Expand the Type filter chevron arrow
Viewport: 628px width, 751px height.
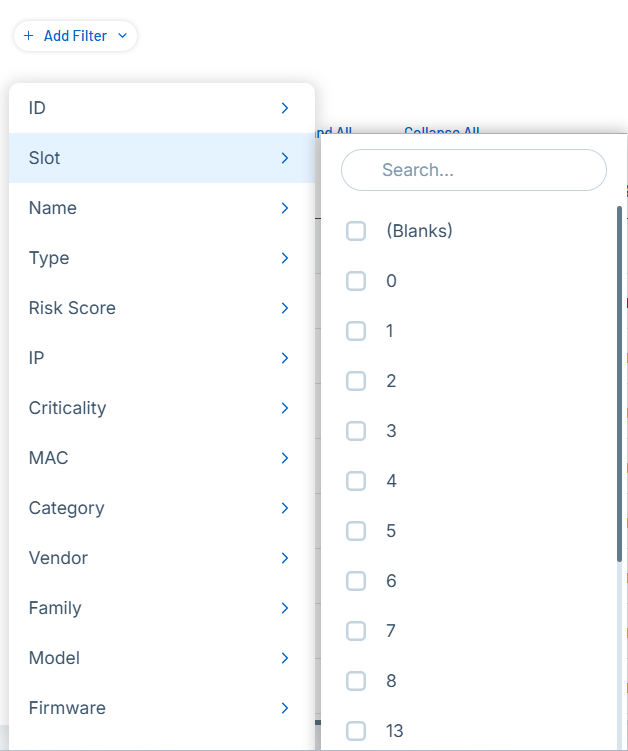click(x=285, y=258)
